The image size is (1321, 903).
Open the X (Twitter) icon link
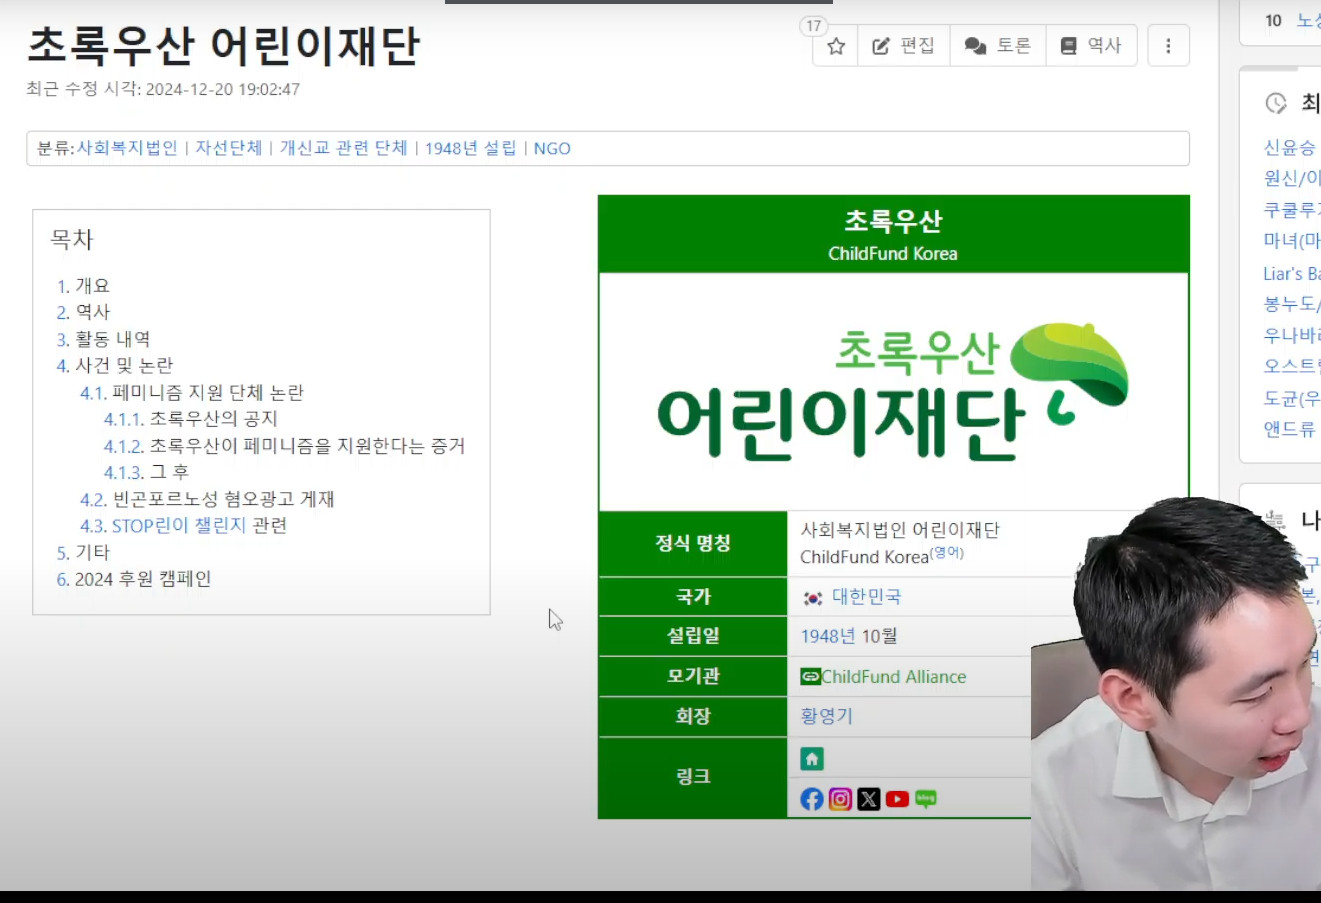(x=869, y=799)
